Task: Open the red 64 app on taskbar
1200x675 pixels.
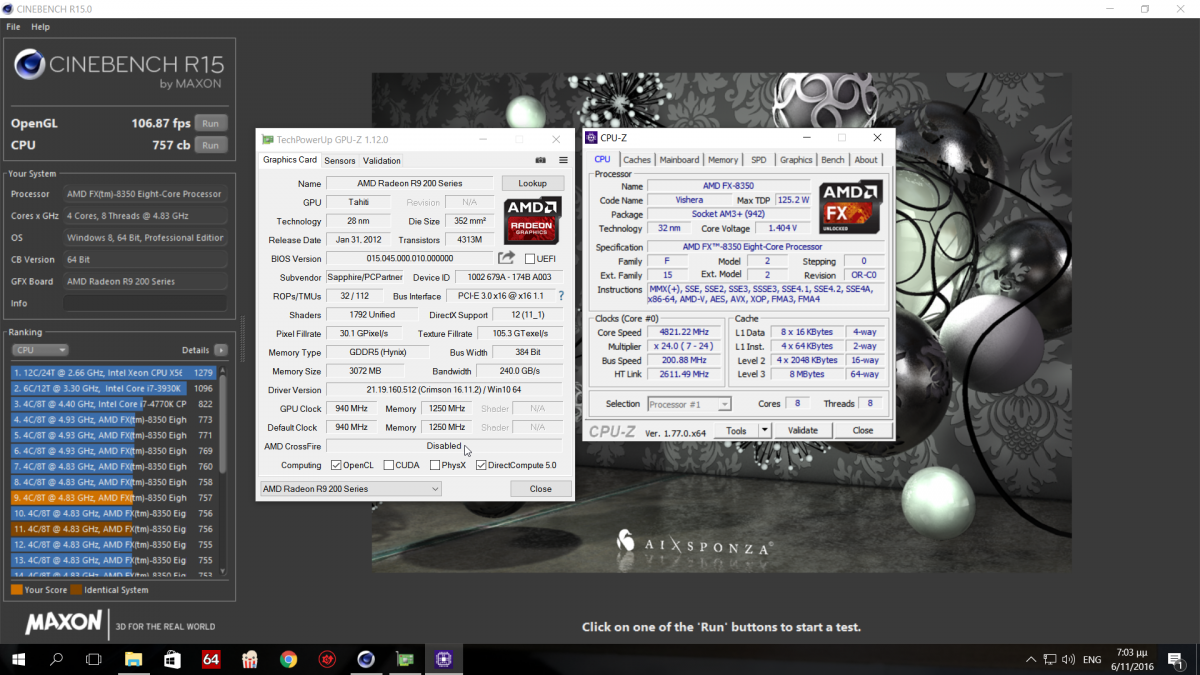Action: 211,659
